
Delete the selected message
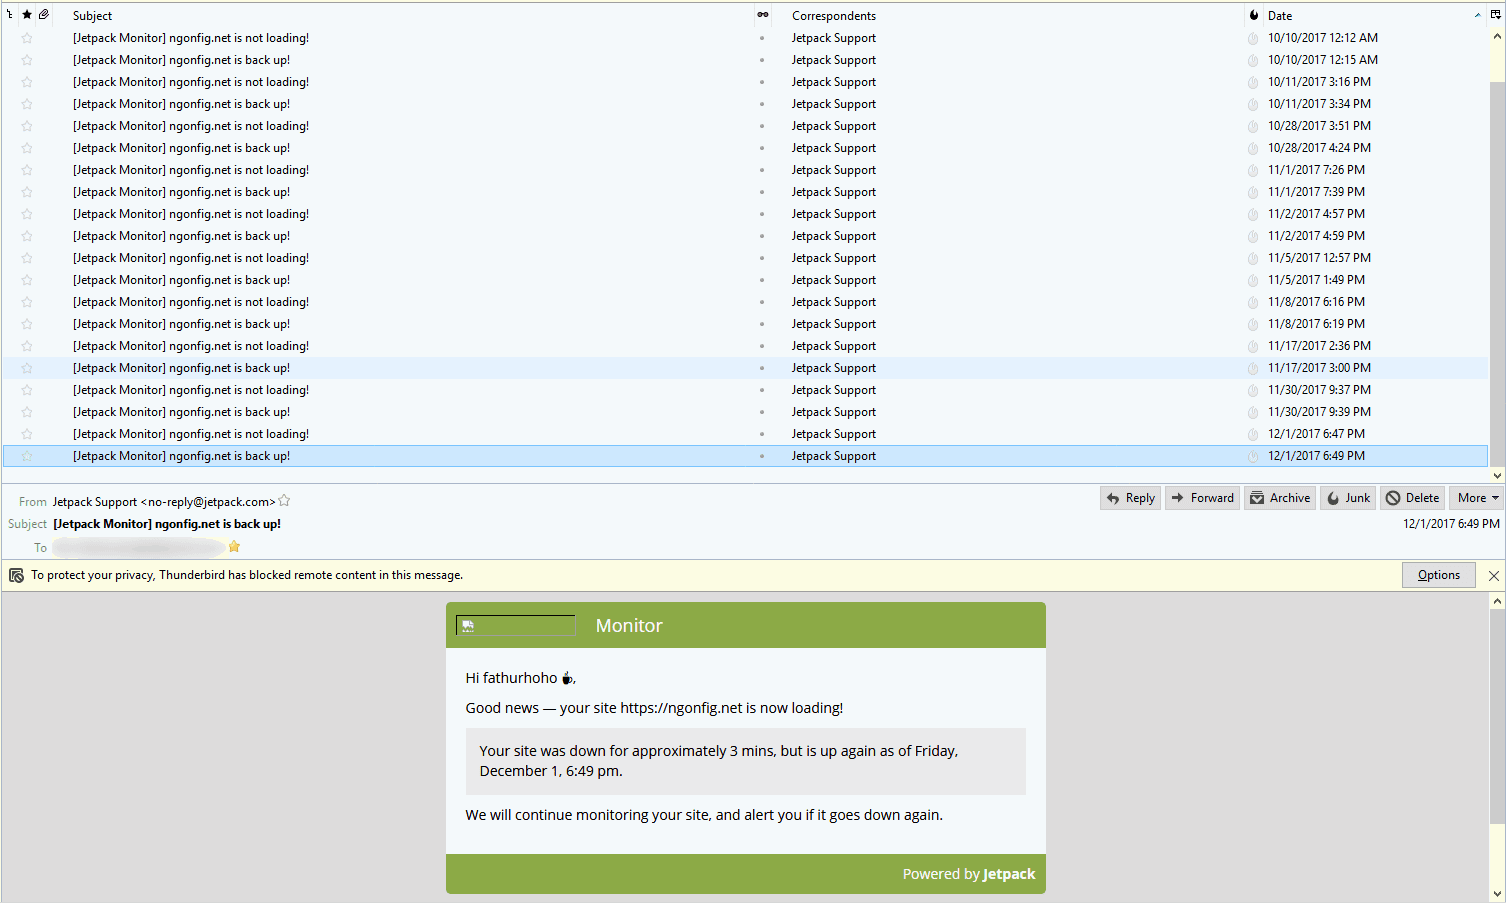(1412, 498)
